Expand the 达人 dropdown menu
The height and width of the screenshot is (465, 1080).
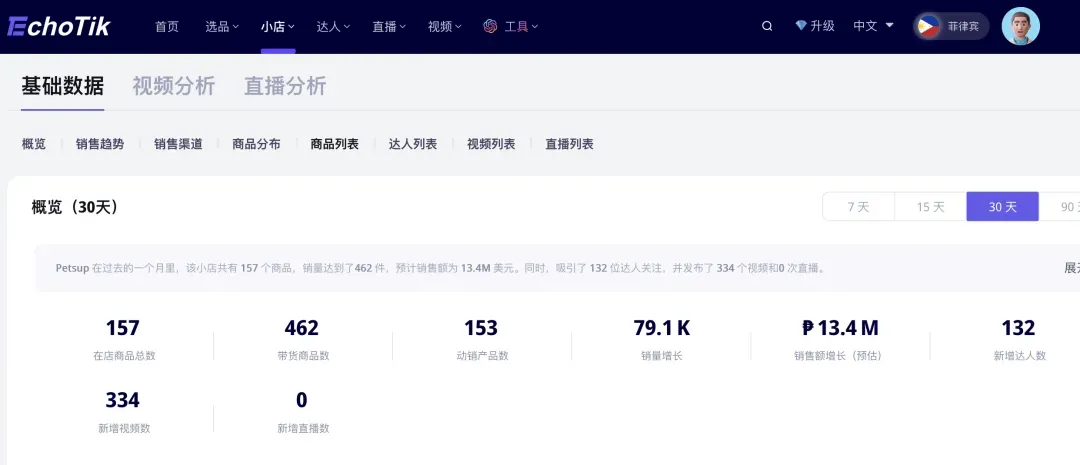[x=333, y=26]
